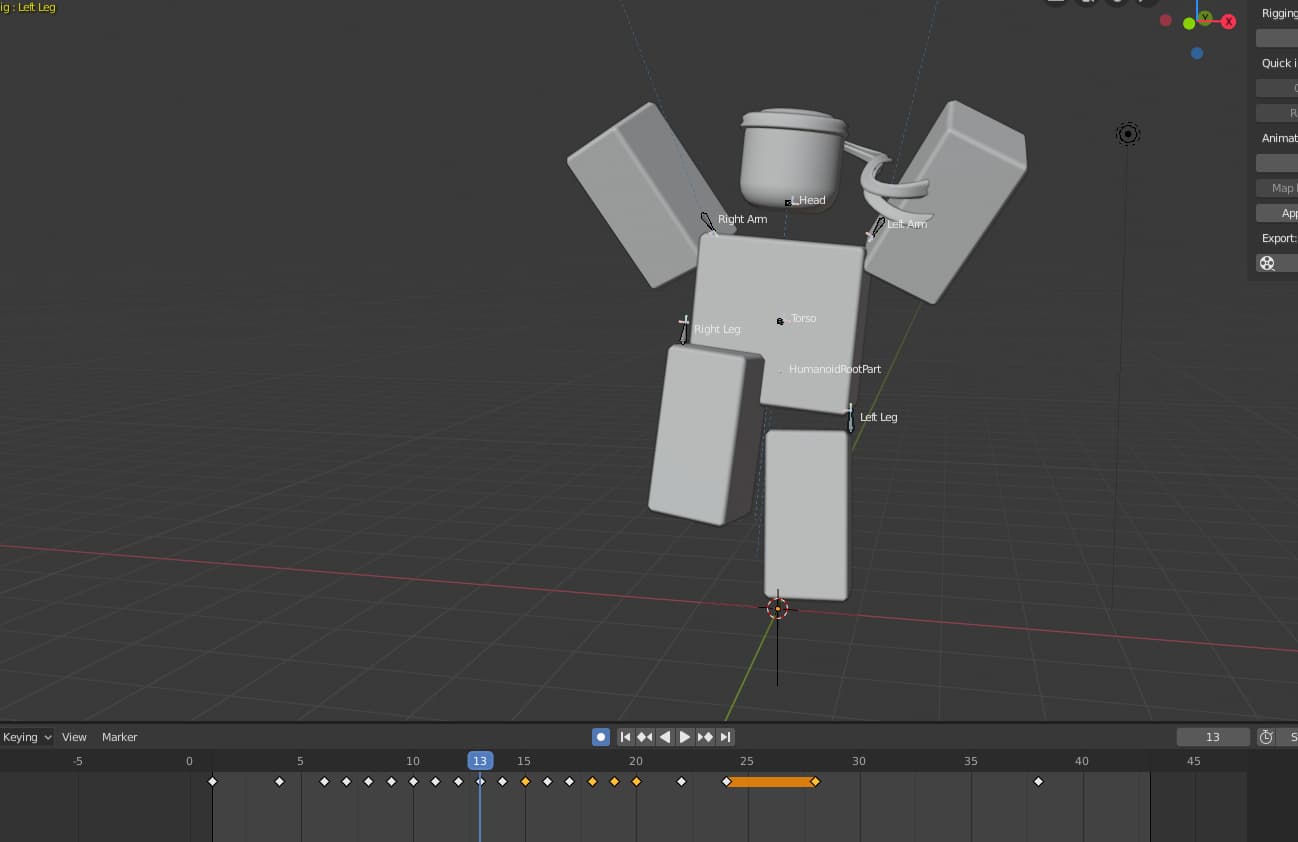Select the keyframe at frame 24

click(726, 781)
